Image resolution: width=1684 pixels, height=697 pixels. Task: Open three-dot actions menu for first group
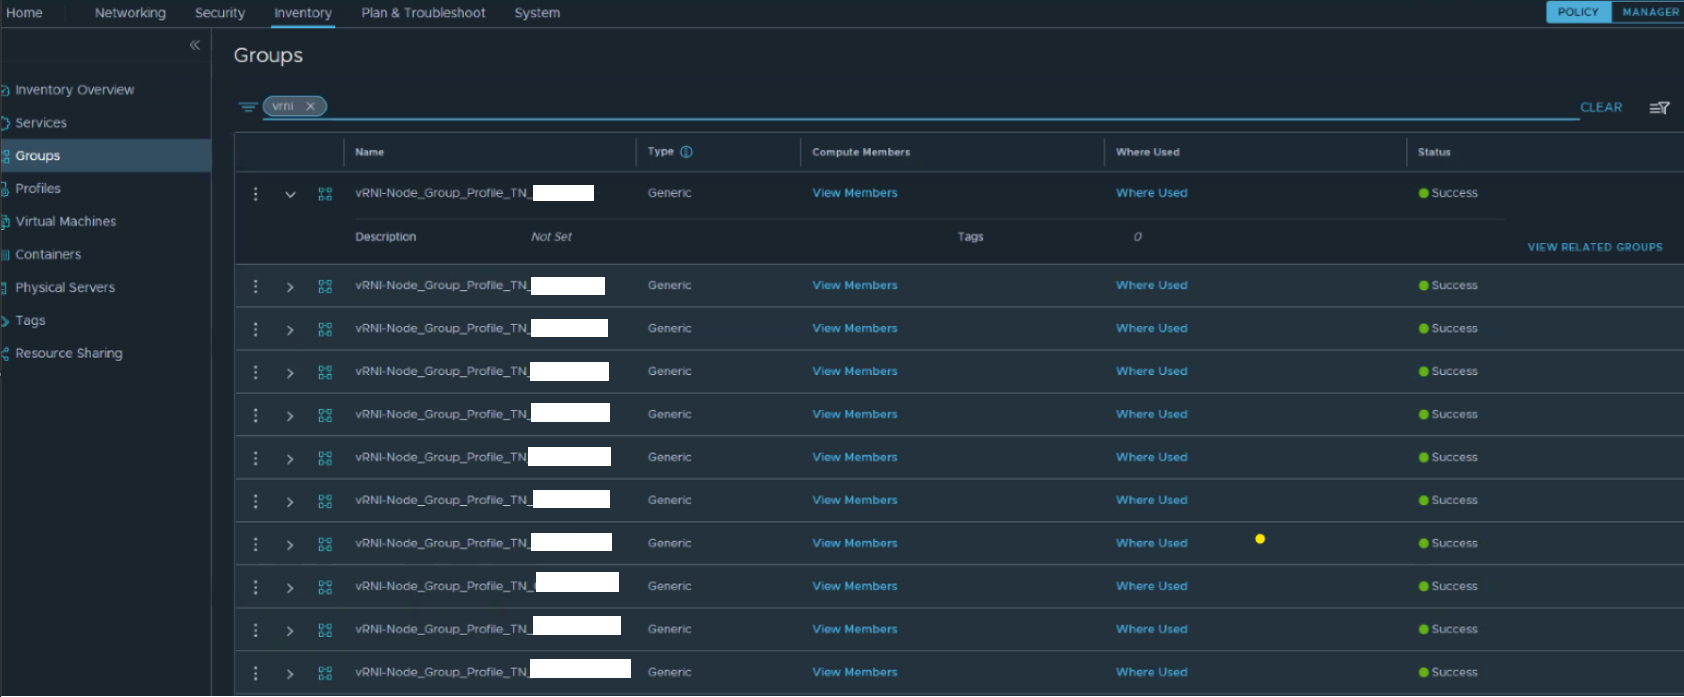click(256, 194)
